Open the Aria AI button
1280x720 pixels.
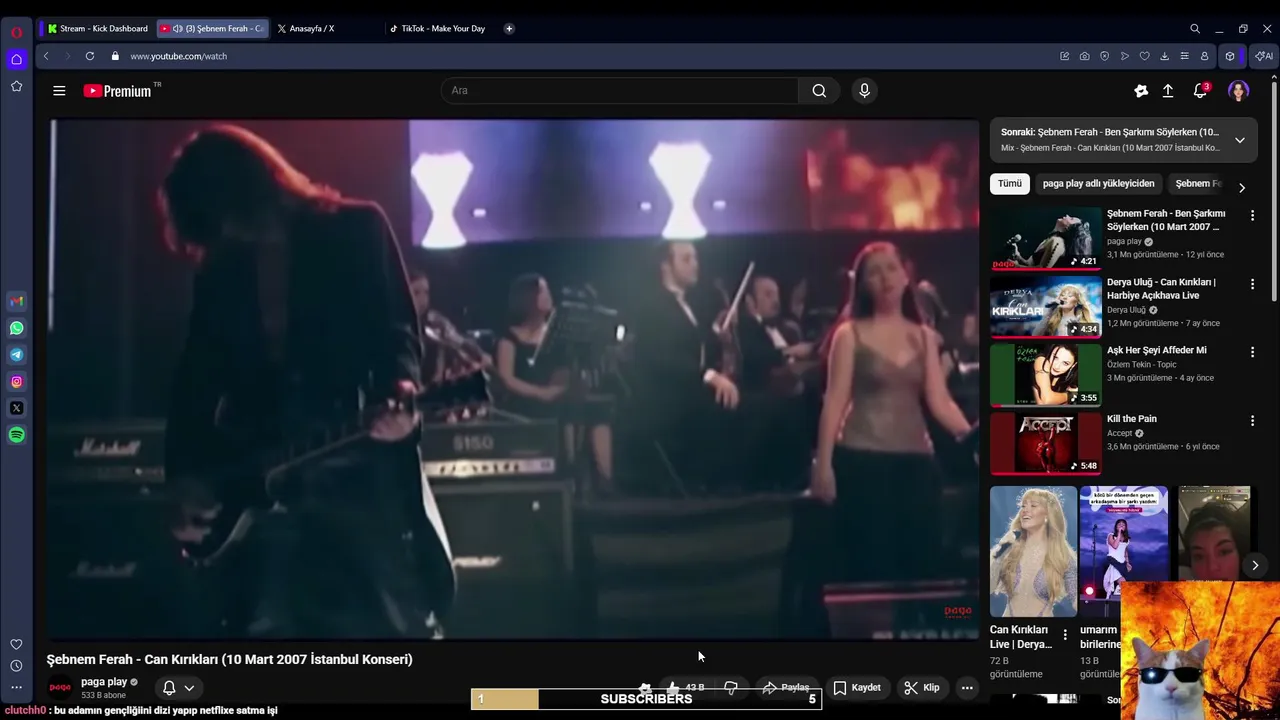click(x=1264, y=56)
